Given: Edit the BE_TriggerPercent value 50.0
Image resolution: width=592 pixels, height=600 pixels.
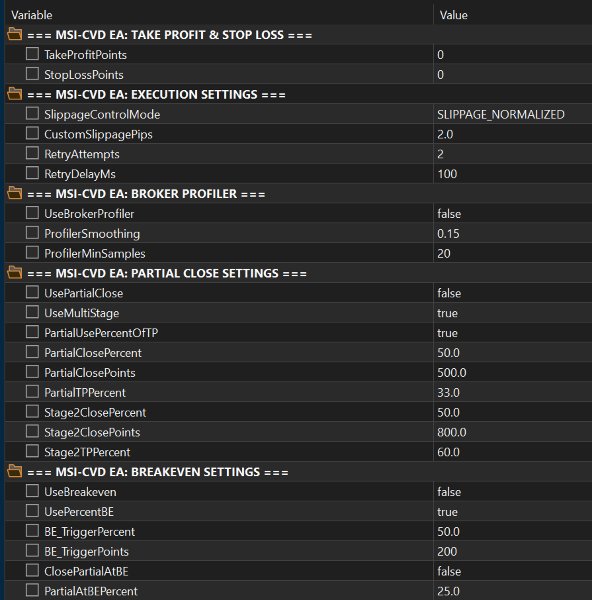Looking at the screenshot, I should [448, 532].
